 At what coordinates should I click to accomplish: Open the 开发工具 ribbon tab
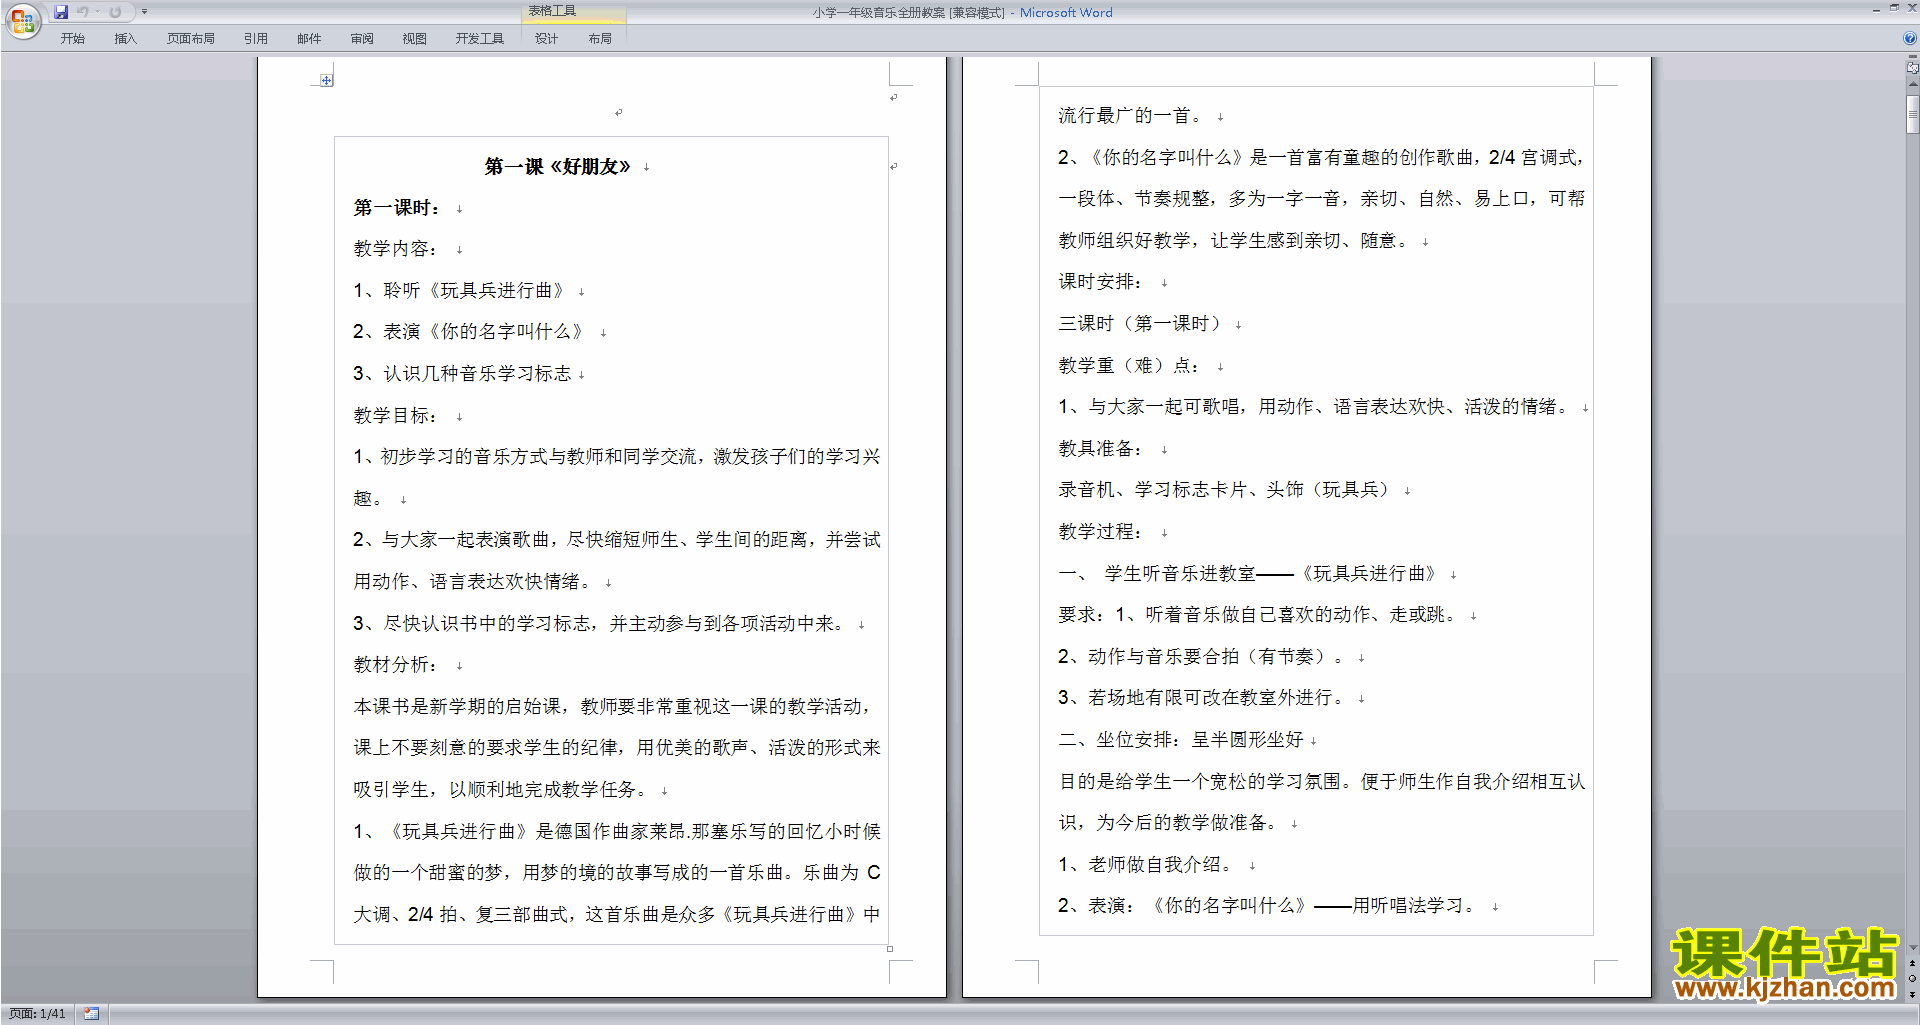[479, 38]
